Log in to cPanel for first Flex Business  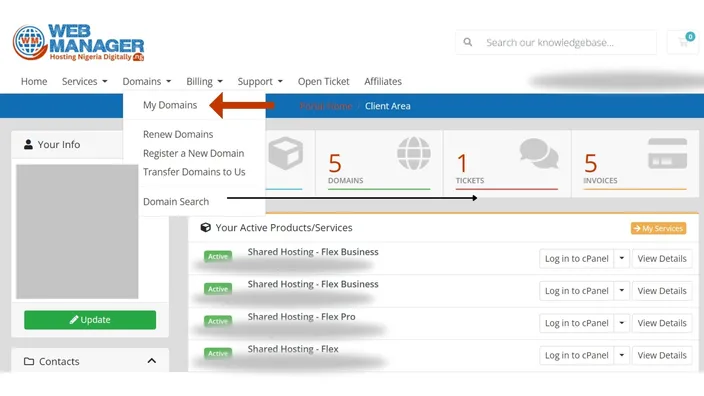[576, 259]
